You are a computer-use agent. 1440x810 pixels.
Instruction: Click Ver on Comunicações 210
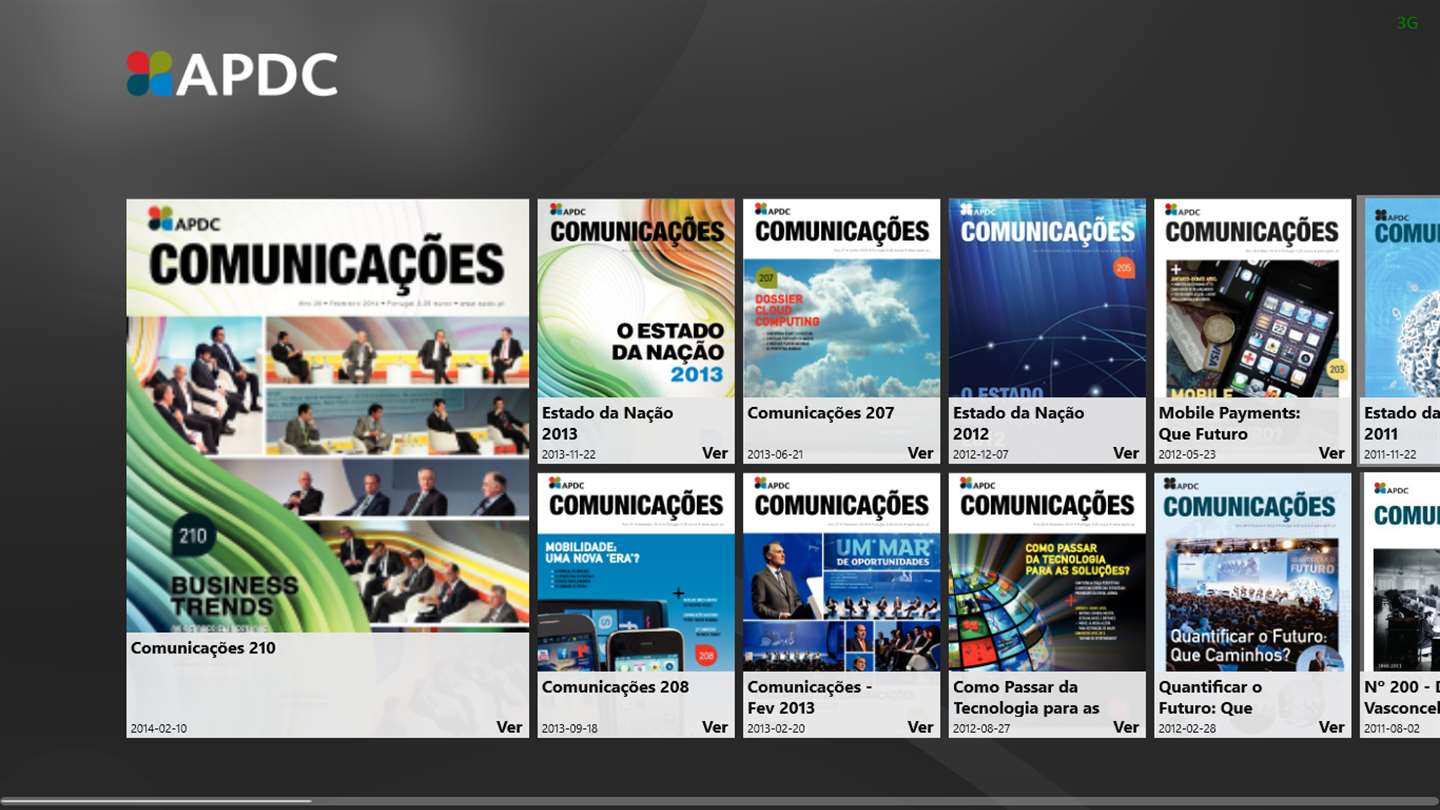click(x=509, y=727)
